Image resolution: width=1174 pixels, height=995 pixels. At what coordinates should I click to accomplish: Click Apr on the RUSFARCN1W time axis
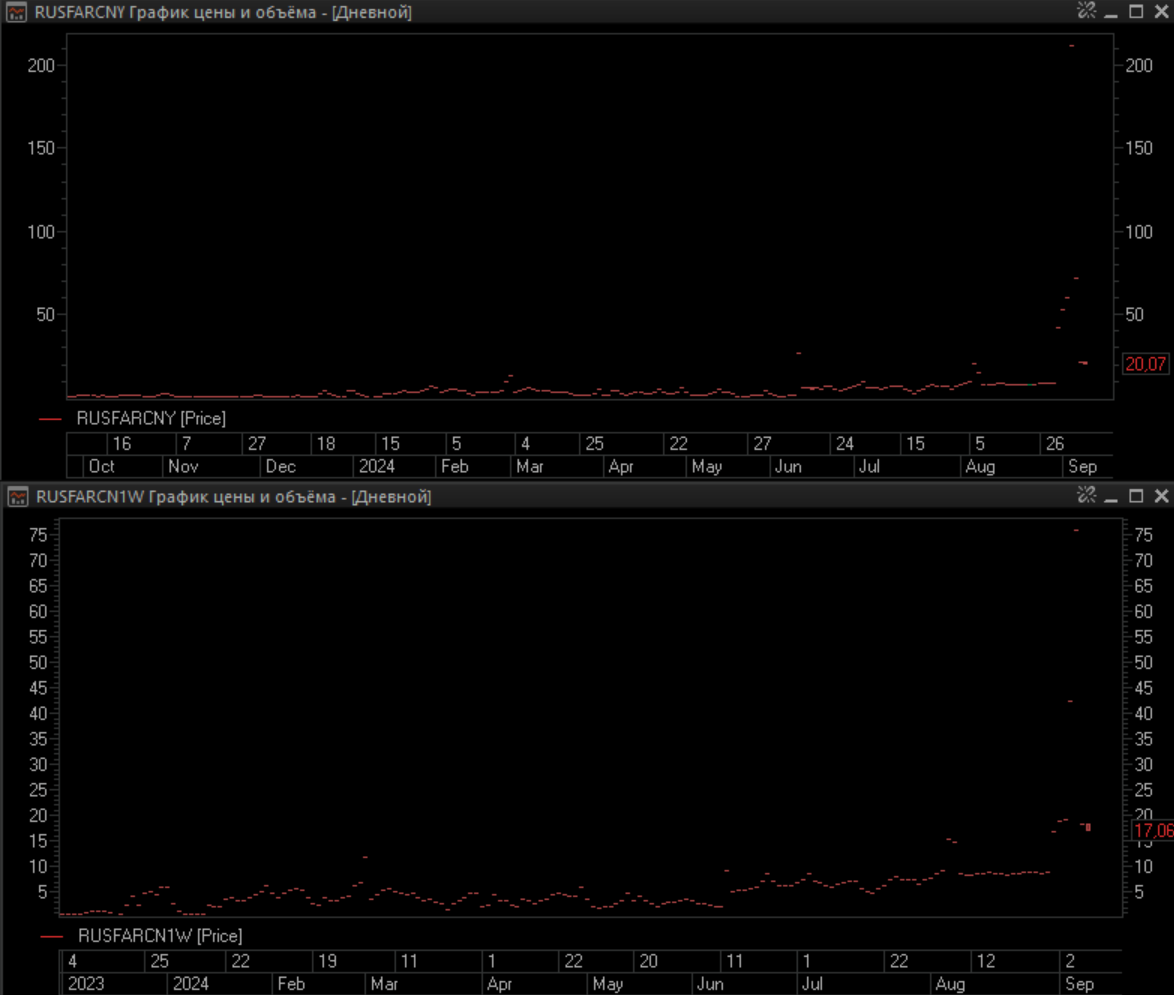(x=499, y=984)
